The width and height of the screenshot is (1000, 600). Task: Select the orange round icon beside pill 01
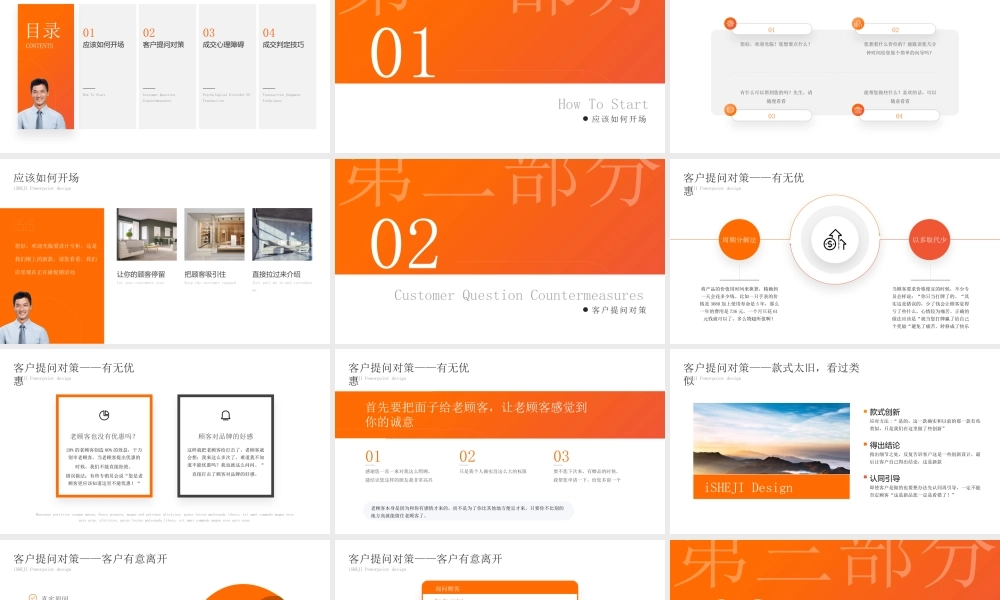click(730, 24)
